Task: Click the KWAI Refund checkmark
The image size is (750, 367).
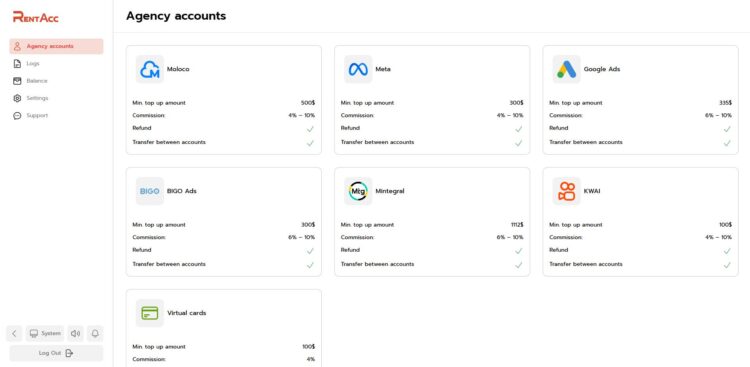Action: coord(727,251)
